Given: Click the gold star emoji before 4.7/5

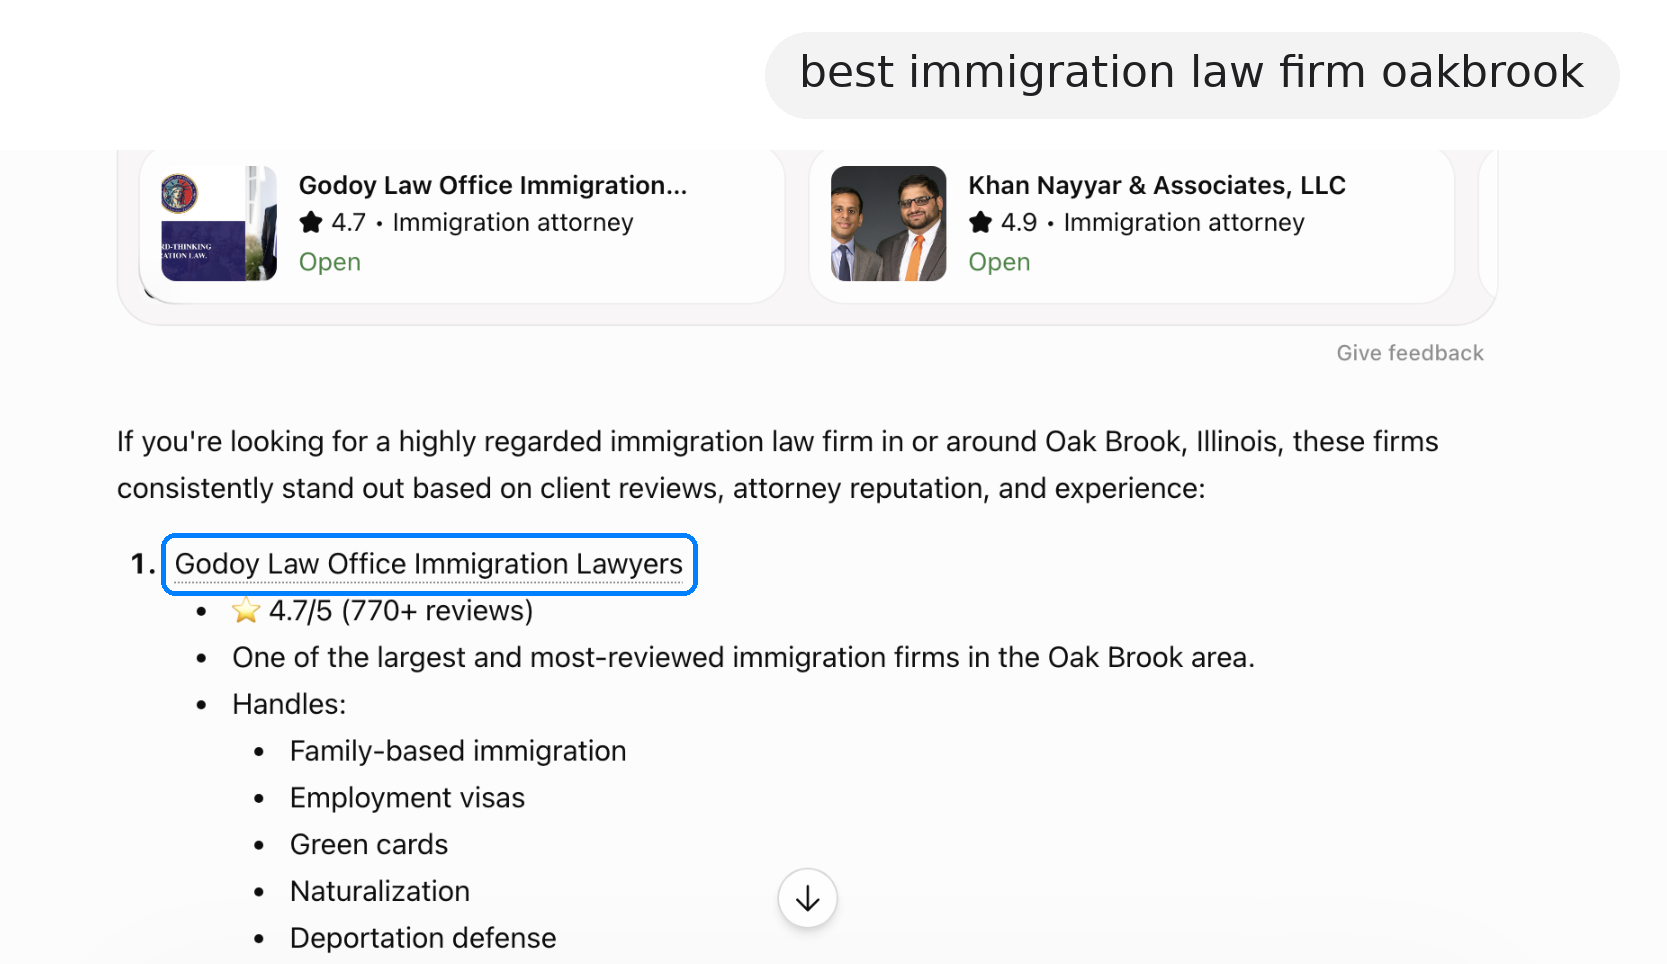Looking at the screenshot, I should coord(246,610).
